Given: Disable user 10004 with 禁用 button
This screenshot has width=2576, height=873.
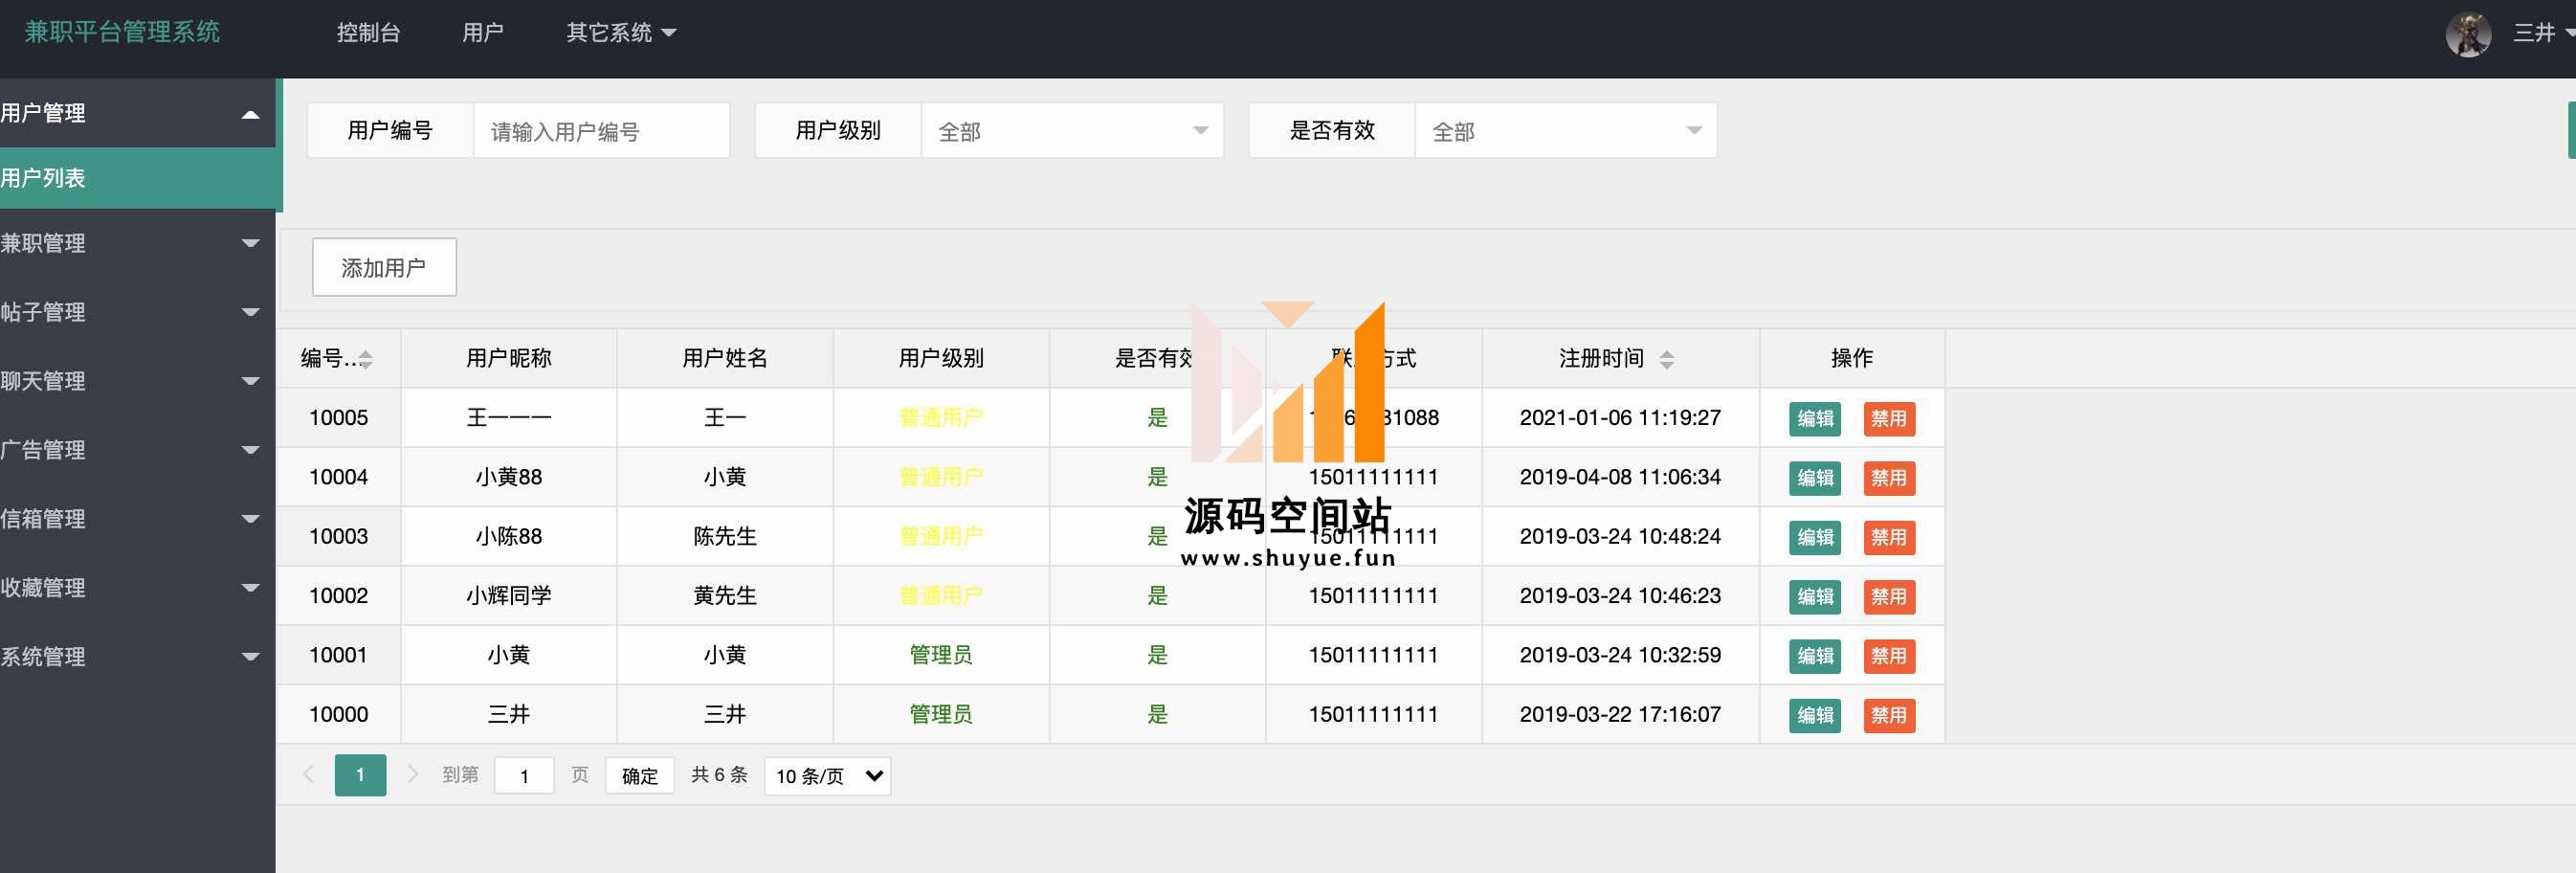Looking at the screenshot, I should 1889,478.
